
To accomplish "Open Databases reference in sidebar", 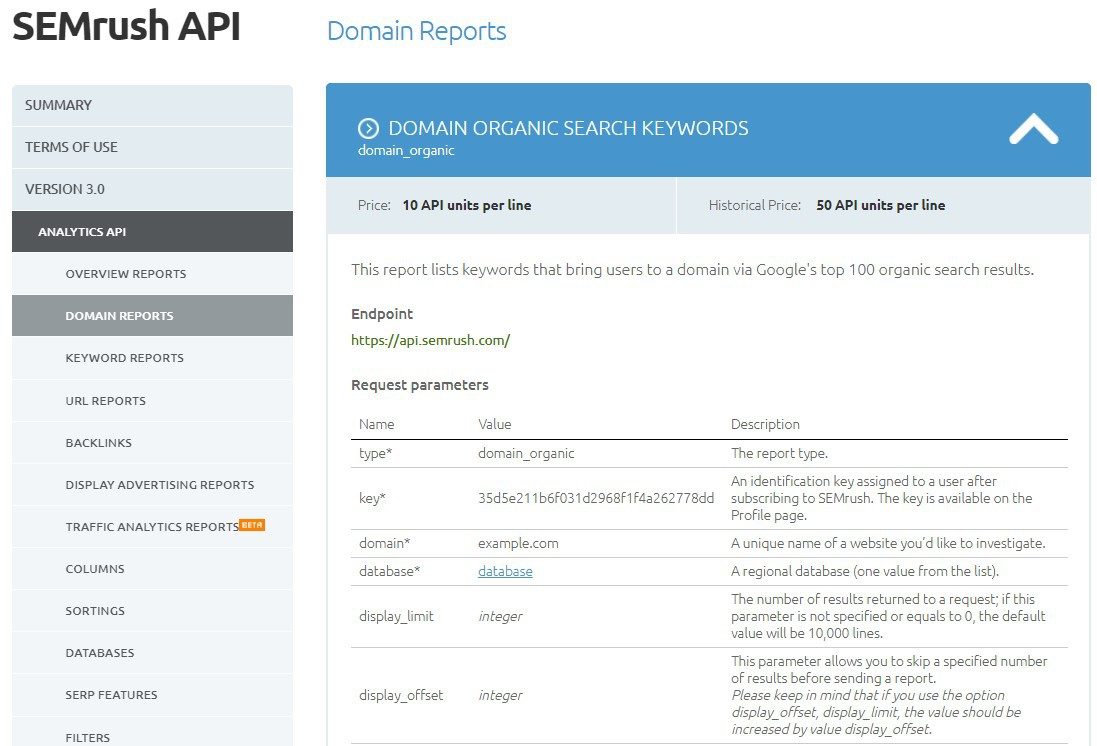I will point(153,652).
